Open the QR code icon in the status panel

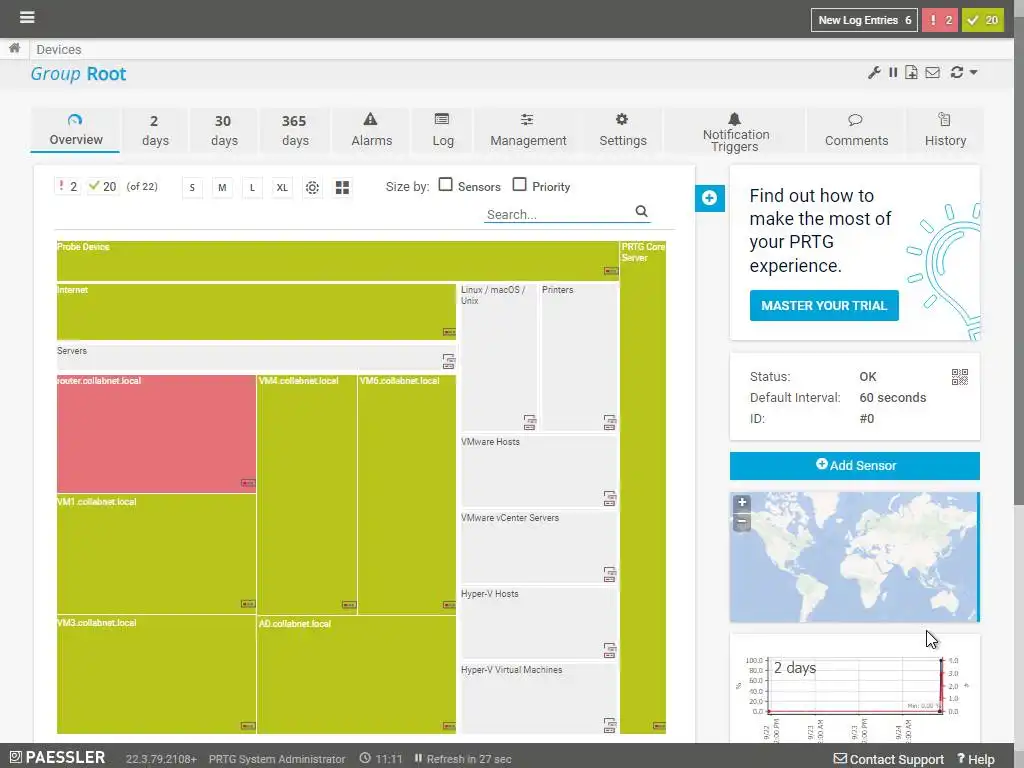click(x=959, y=377)
